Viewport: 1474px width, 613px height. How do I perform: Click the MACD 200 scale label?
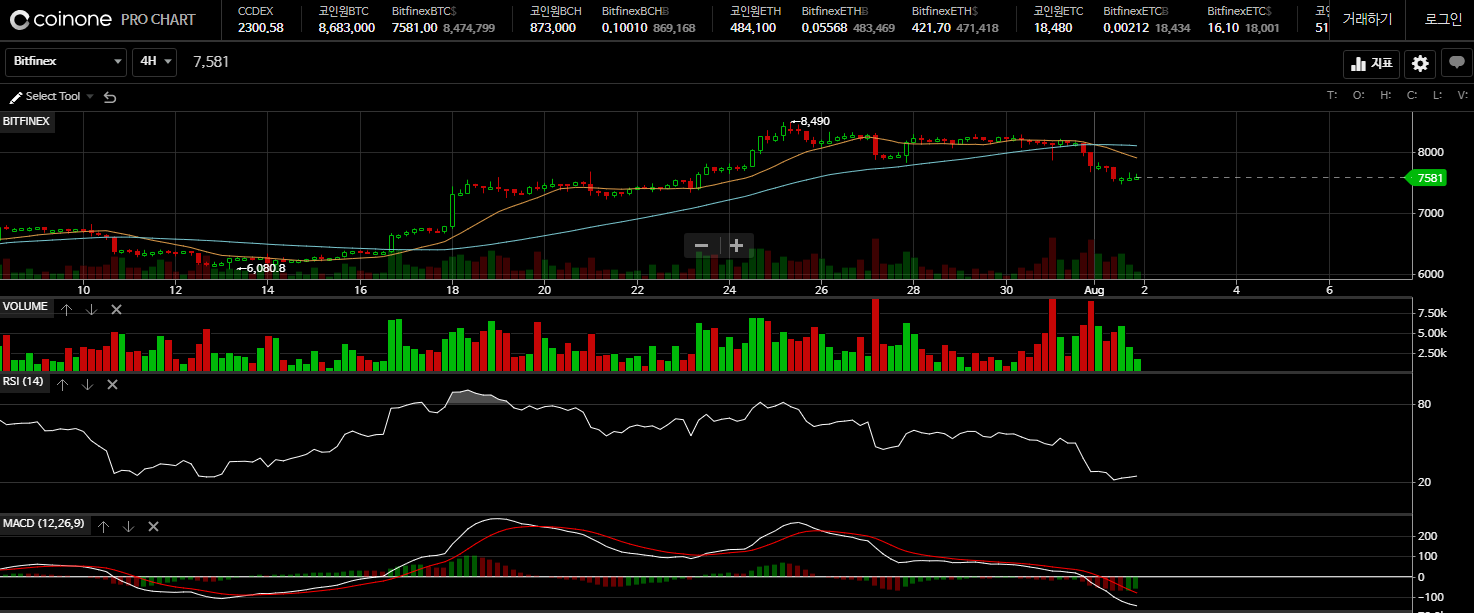click(1428, 536)
